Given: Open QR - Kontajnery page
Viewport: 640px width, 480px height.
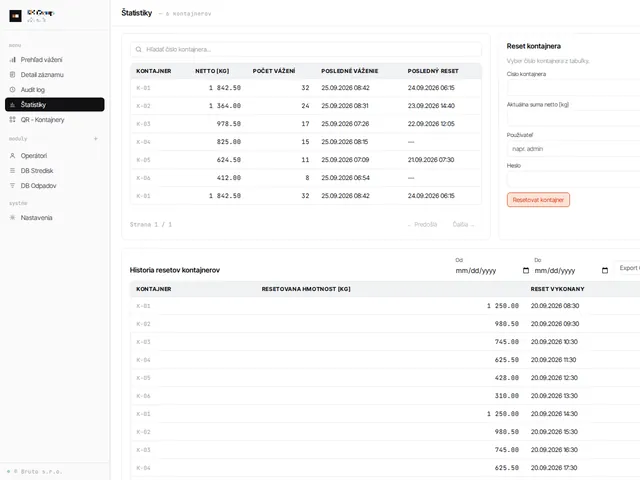Looking at the screenshot, I should 55,120.
